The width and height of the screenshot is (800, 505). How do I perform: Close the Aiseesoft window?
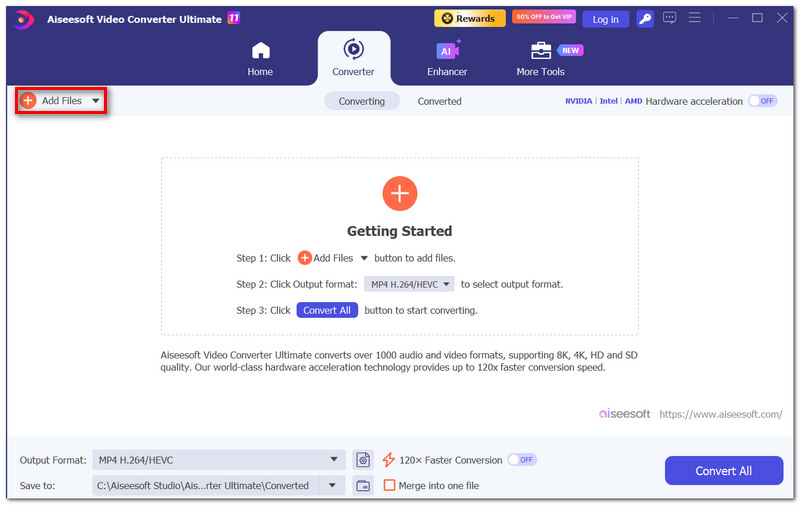point(782,18)
